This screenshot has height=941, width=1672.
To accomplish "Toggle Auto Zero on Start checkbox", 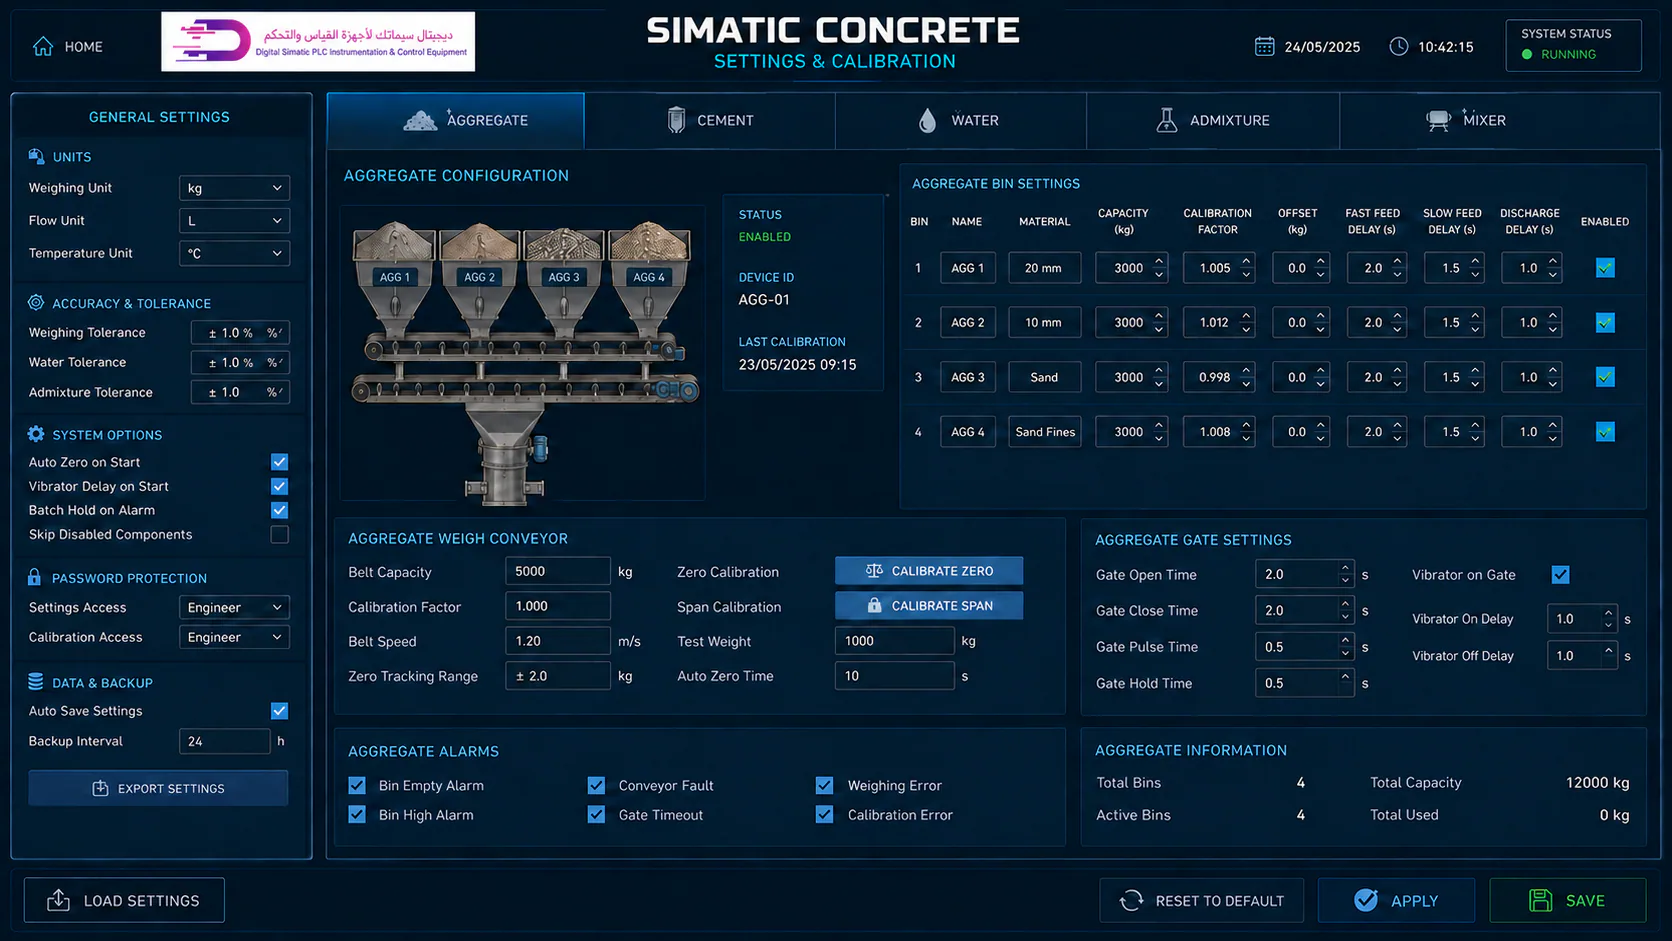I will click(x=280, y=462).
